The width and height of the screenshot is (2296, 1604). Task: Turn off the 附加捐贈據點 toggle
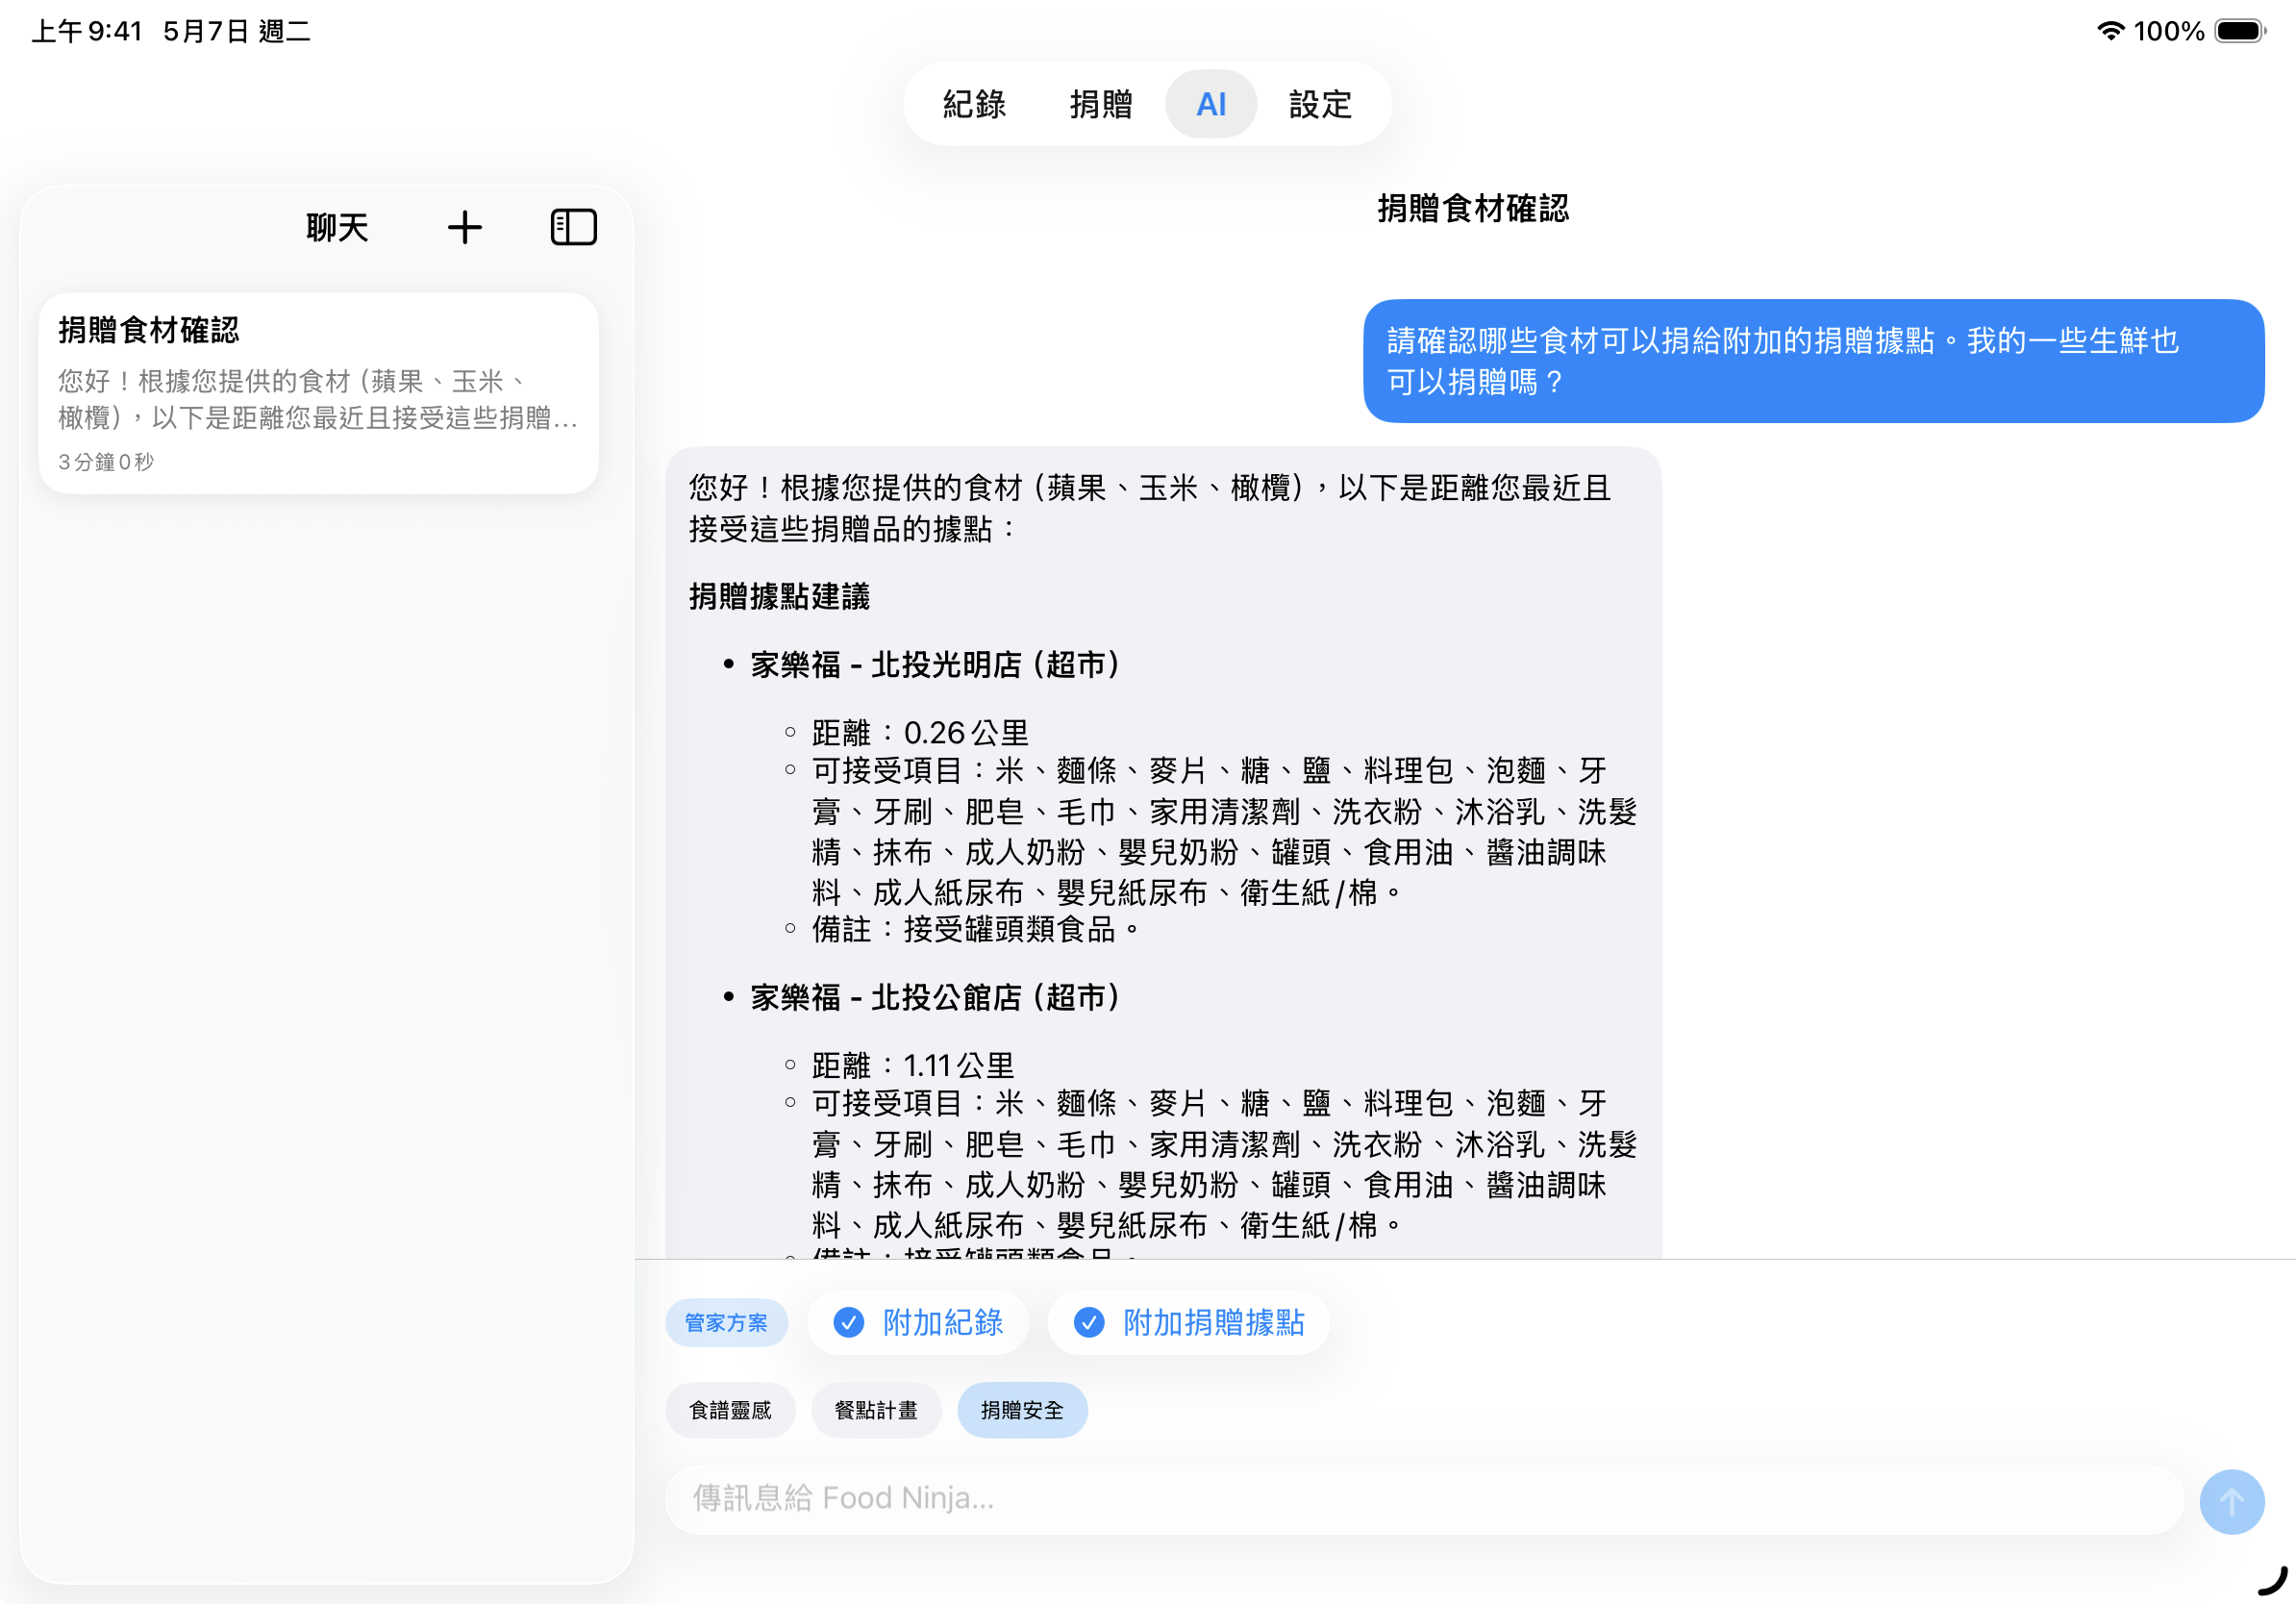[1188, 1322]
